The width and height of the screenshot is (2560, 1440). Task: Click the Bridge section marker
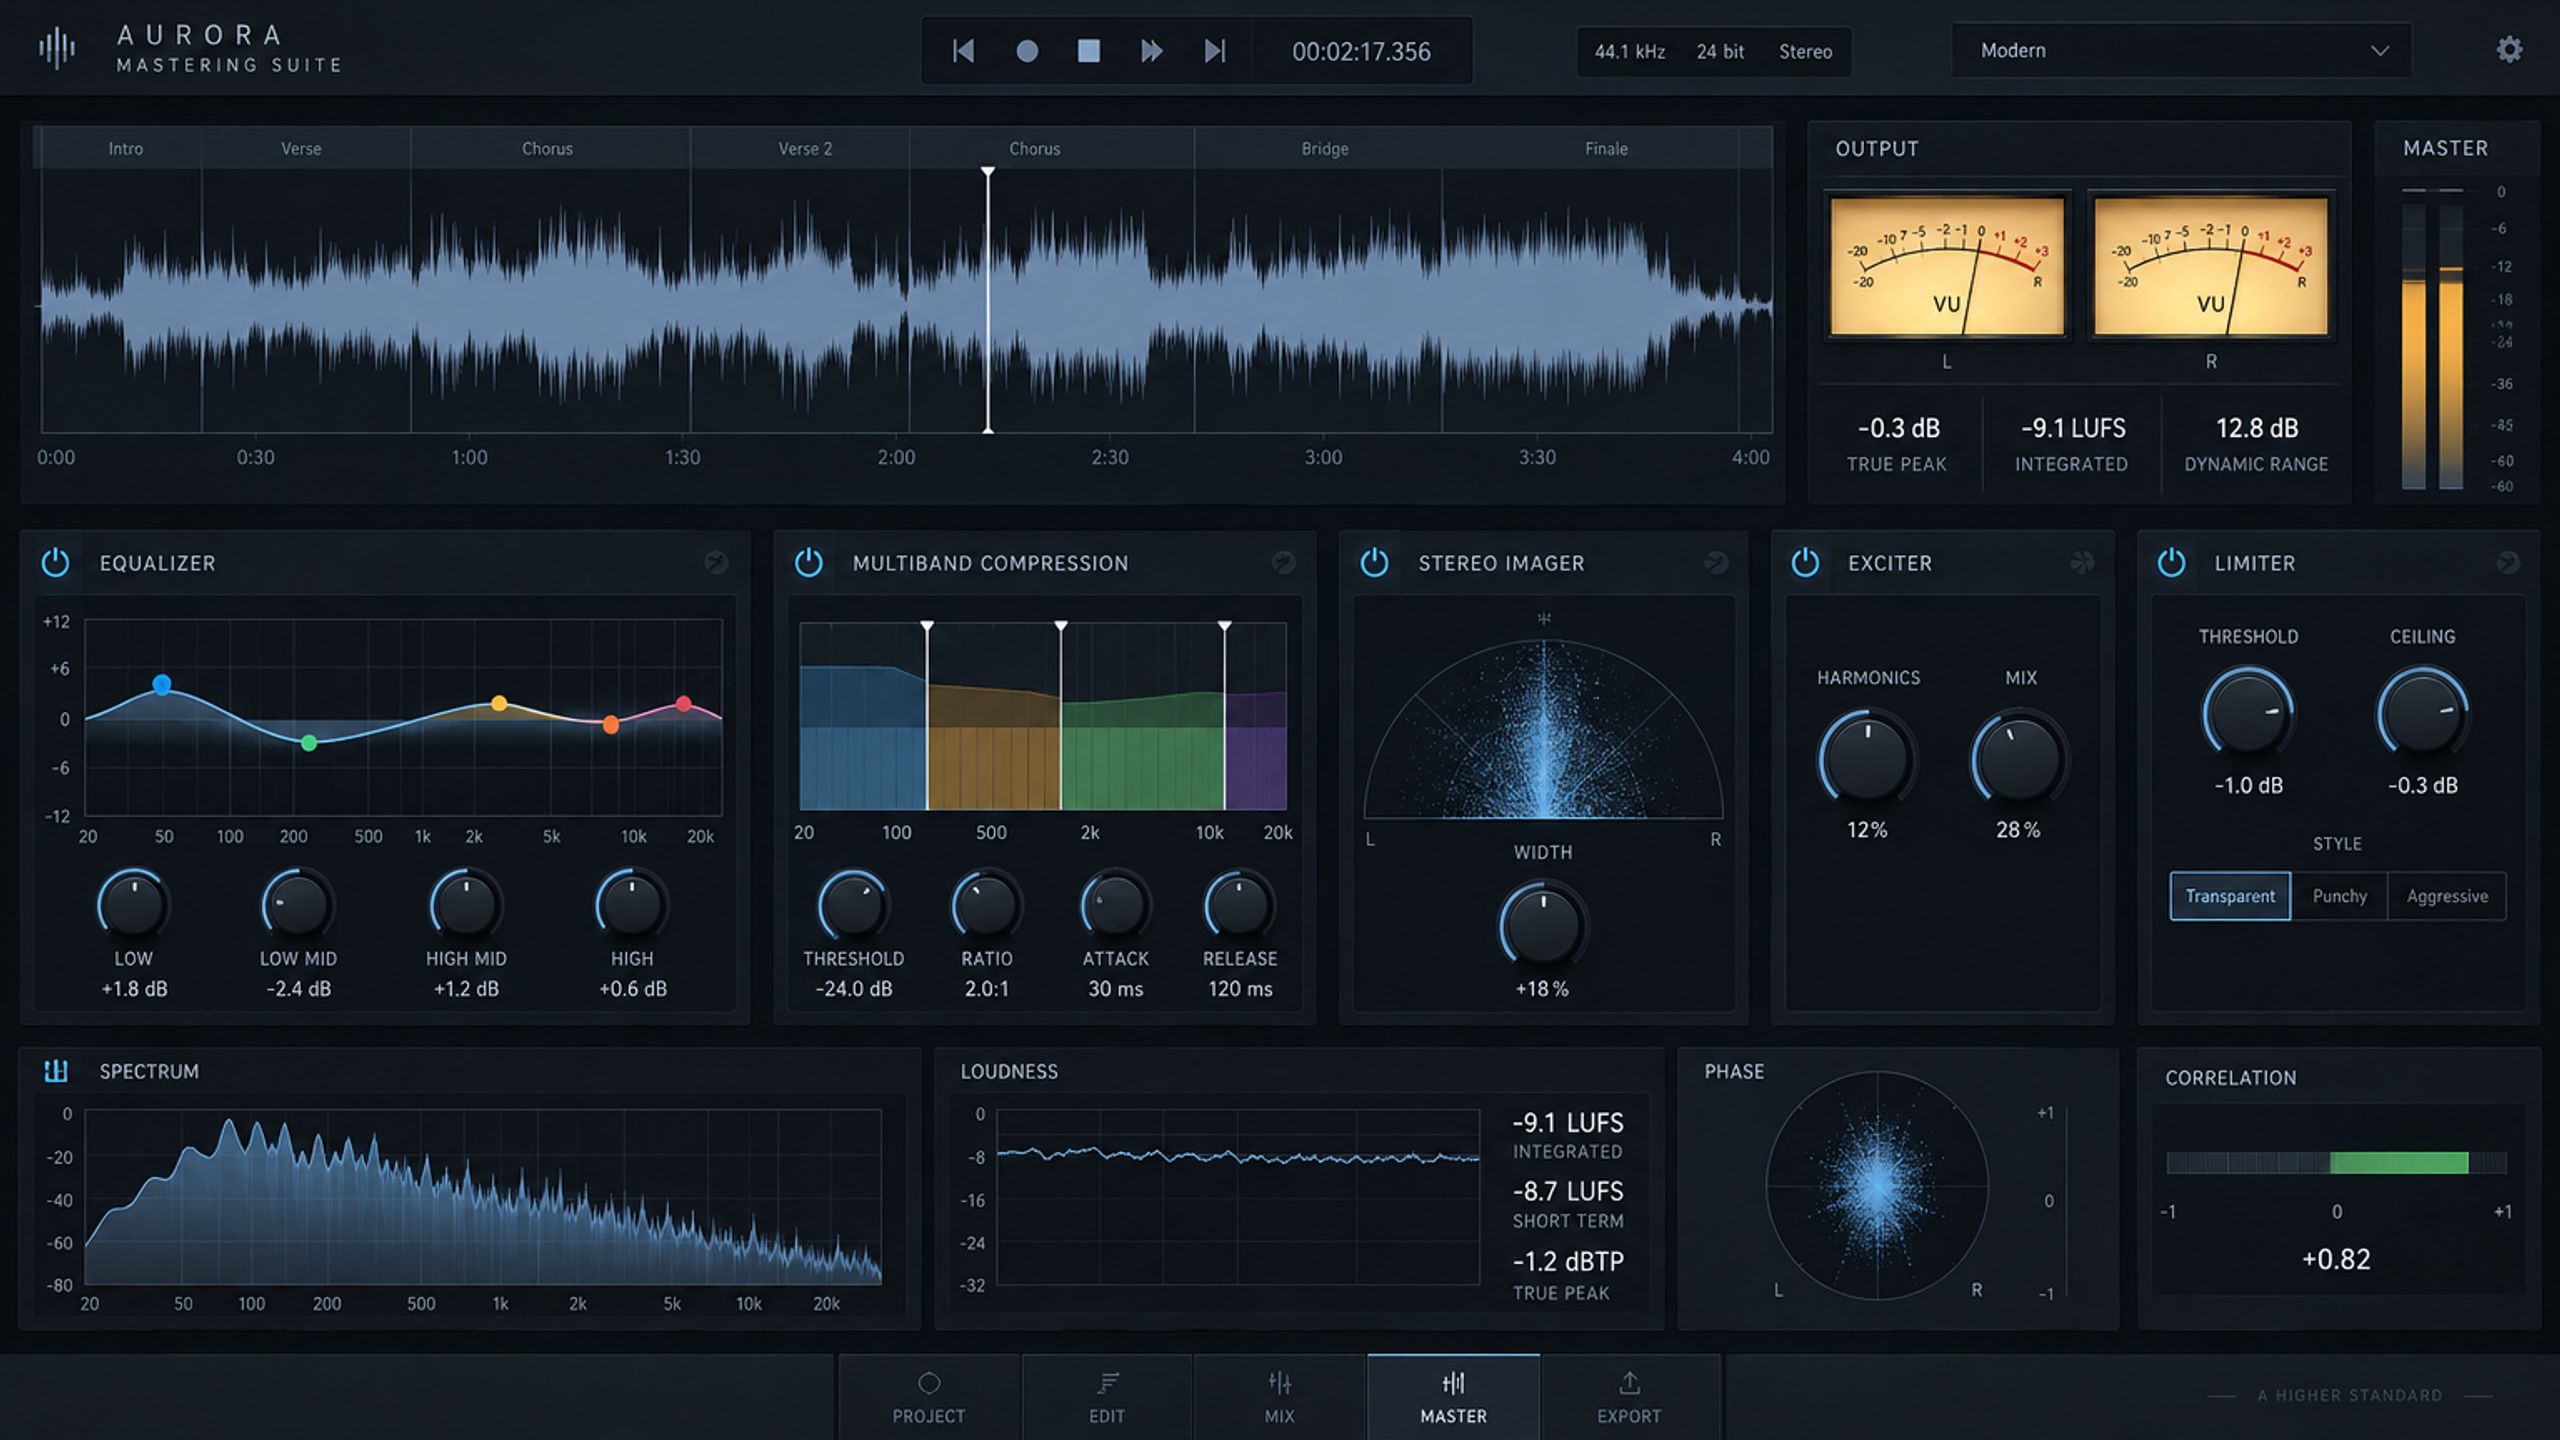[x=1325, y=149]
